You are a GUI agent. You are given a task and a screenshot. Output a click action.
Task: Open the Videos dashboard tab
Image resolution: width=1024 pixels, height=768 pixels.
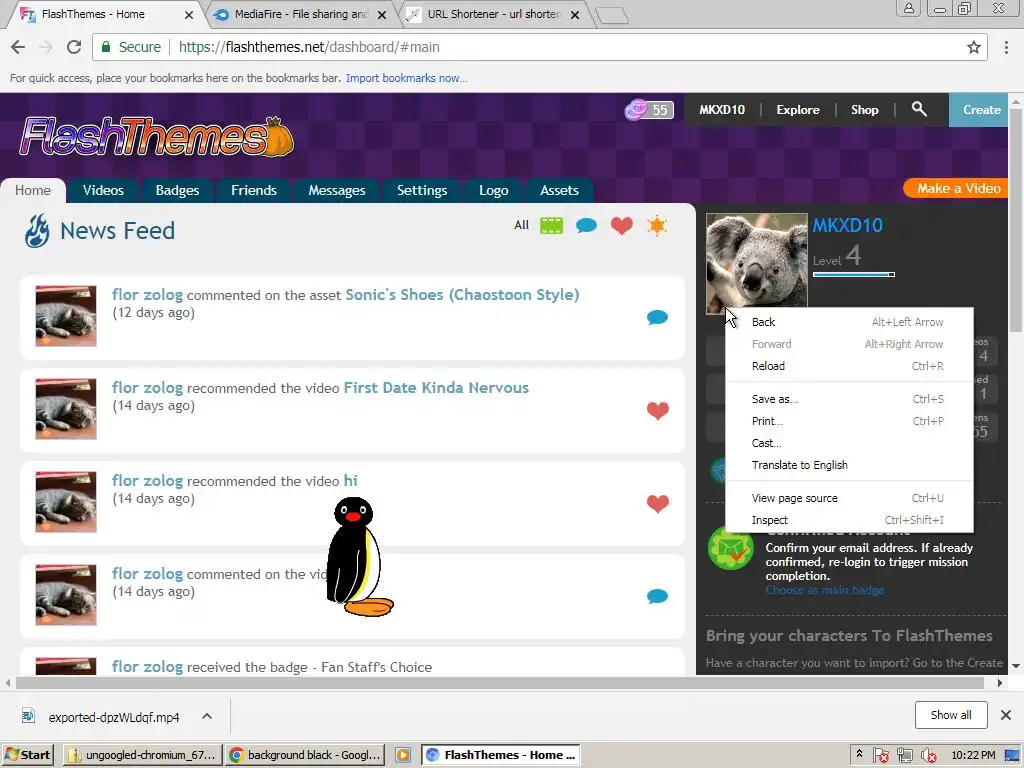(x=103, y=190)
